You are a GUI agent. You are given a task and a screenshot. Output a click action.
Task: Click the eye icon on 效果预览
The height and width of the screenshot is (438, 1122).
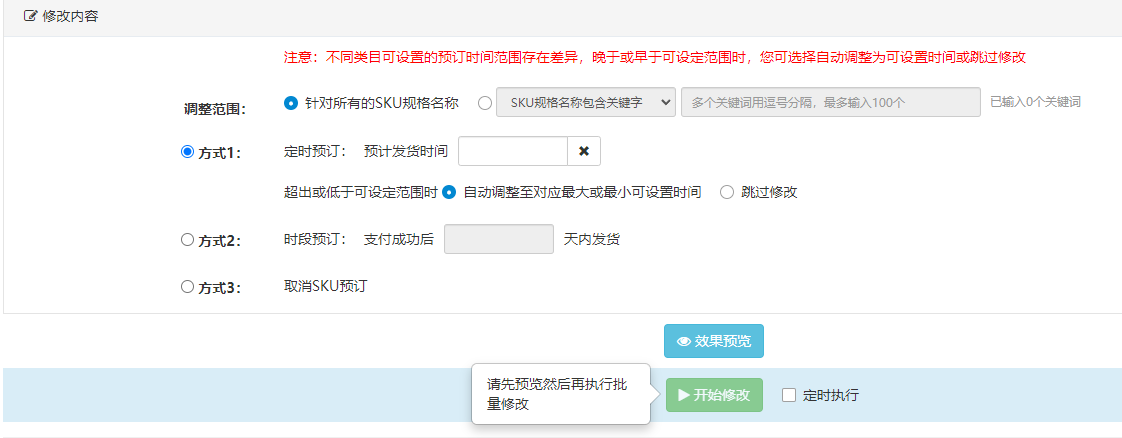pos(683,341)
